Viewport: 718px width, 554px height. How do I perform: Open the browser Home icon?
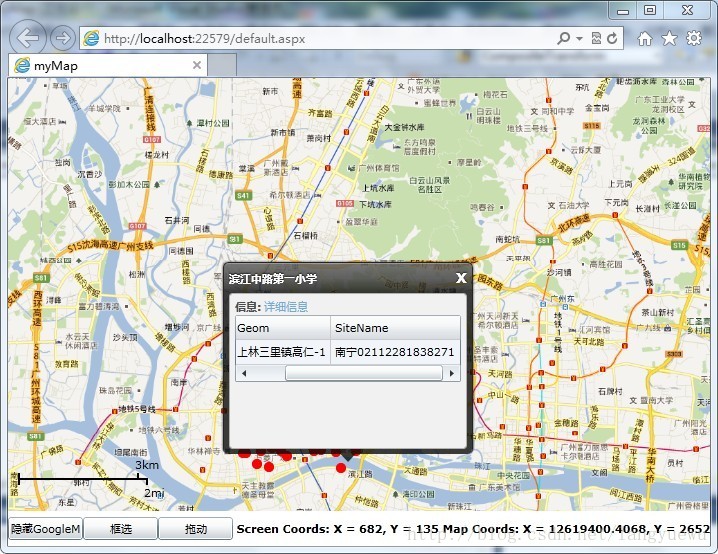[x=644, y=38]
